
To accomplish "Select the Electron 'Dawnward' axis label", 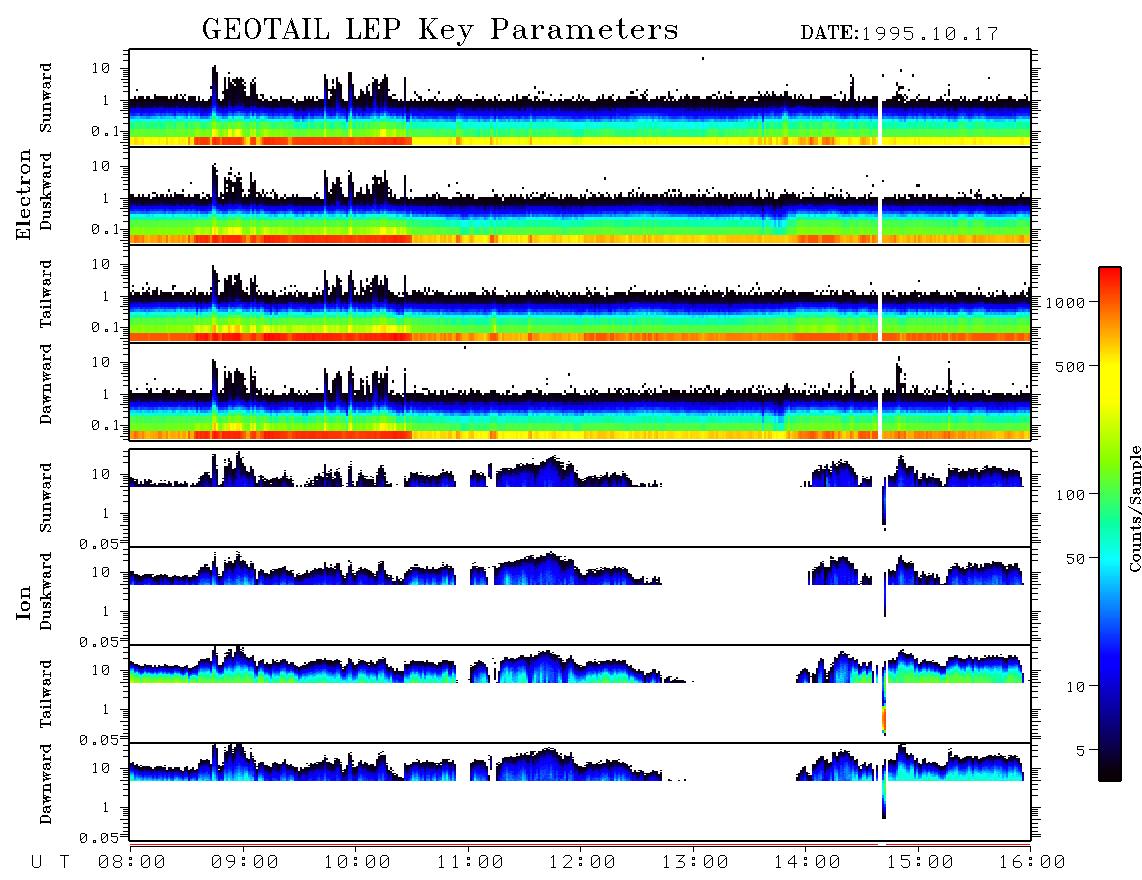I will point(46,384).
